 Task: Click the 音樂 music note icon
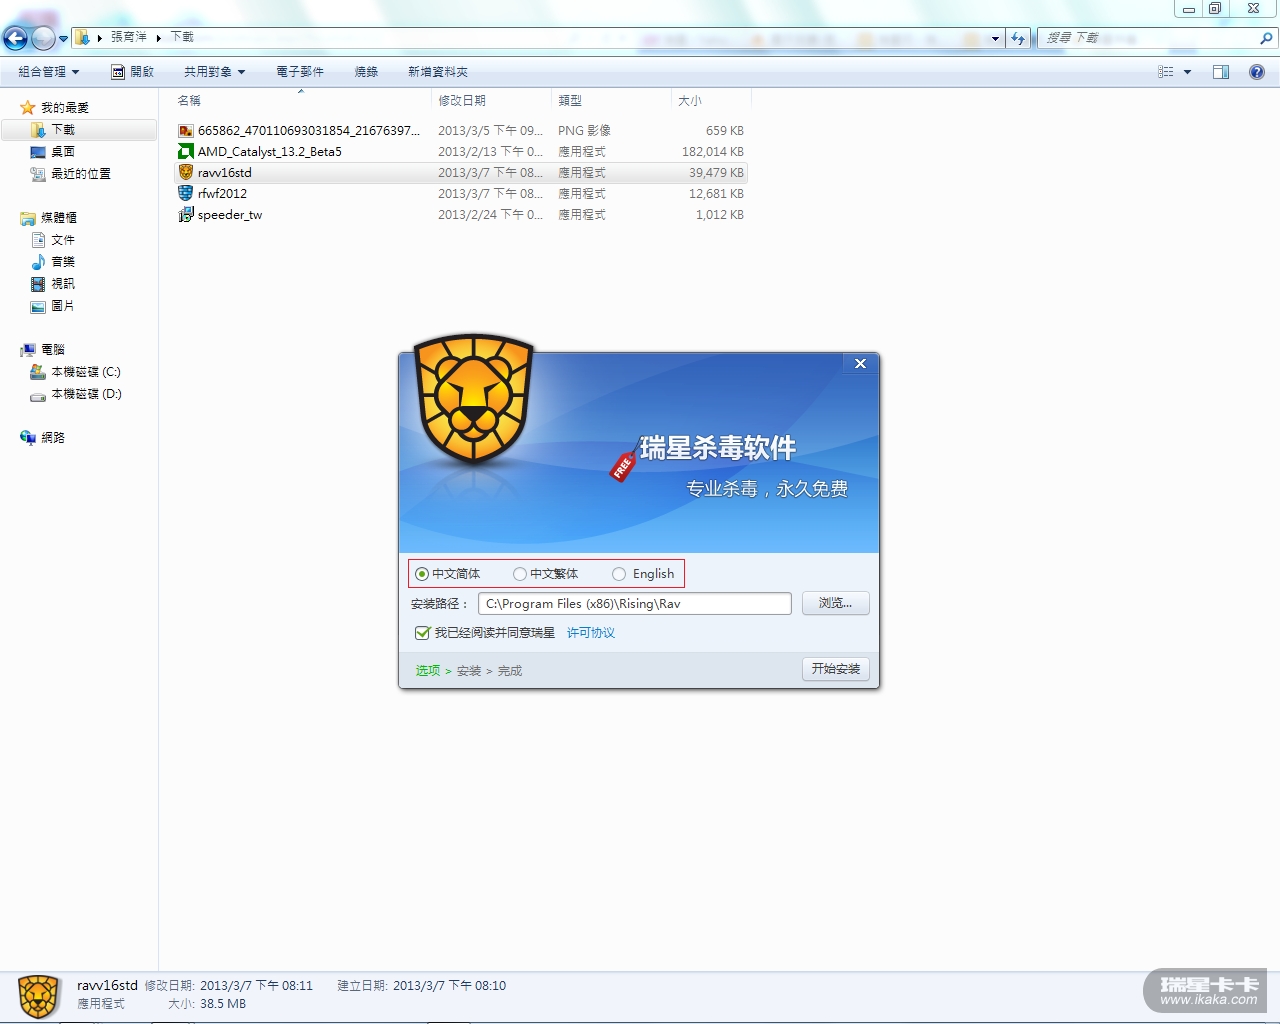pyautogui.click(x=38, y=262)
